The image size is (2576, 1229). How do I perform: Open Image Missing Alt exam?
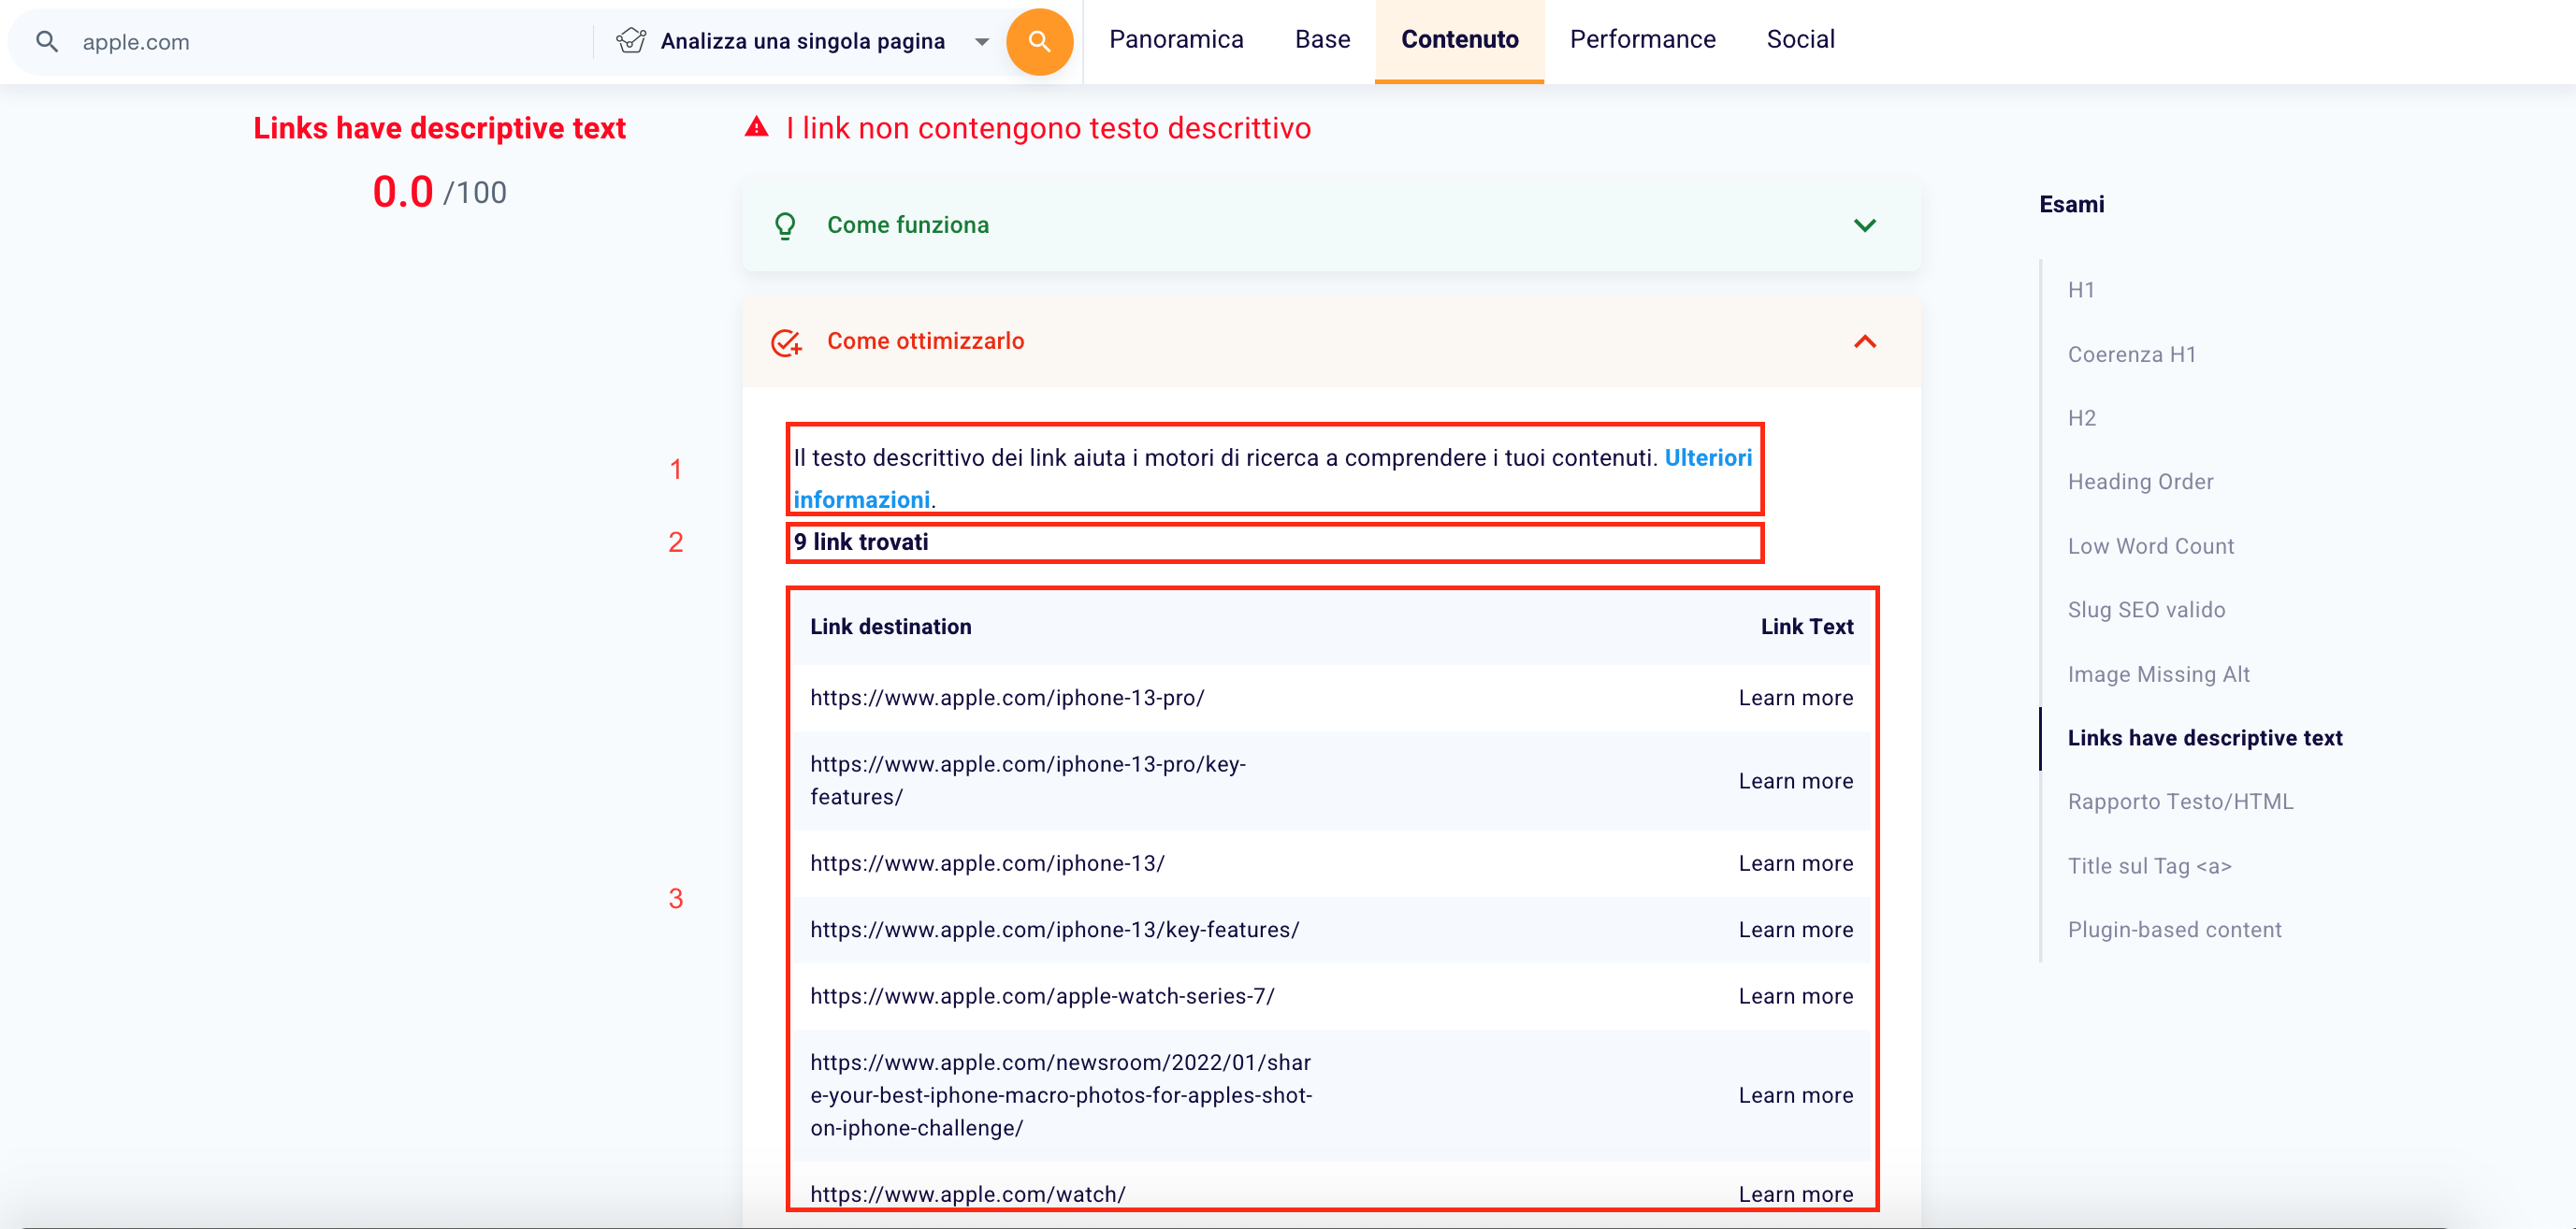[x=2158, y=674]
